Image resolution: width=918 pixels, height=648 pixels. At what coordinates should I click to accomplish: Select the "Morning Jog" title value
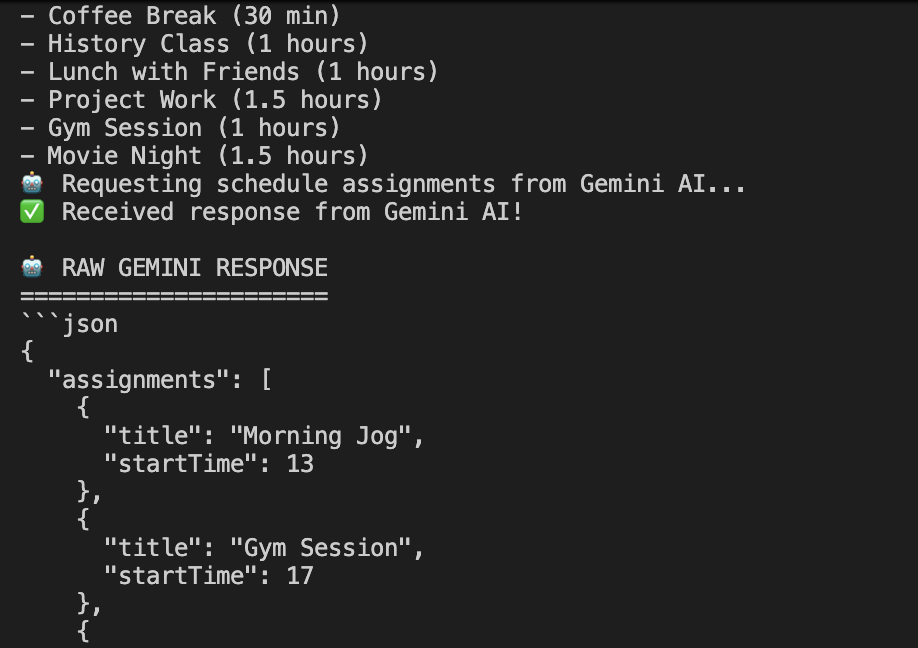tap(320, 436)
